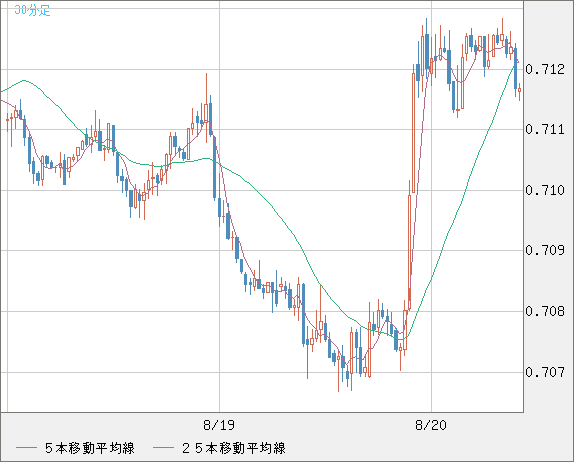Screen dimensions: 574x462
Task: Click the 30分足 timeframe label
Action: pos(32,10)
